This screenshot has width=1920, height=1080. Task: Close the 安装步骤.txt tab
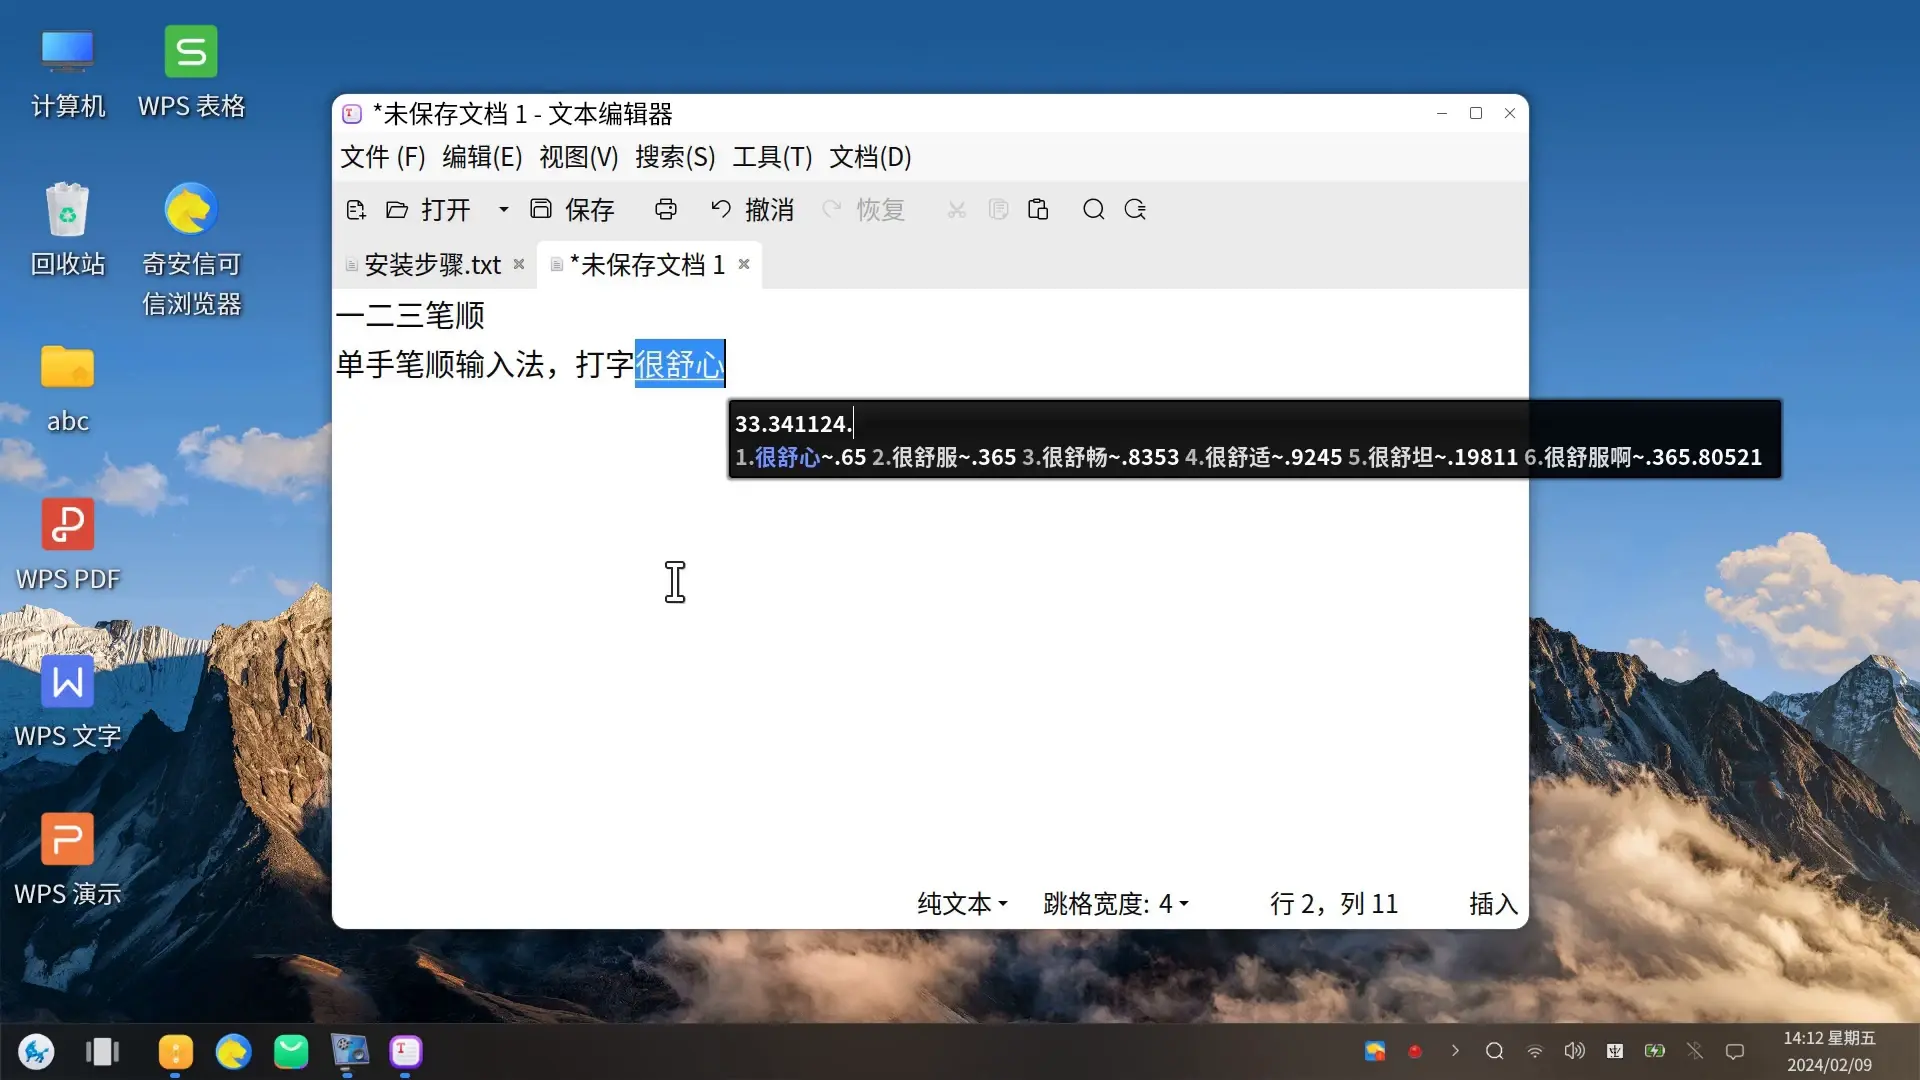coord(519,264)
